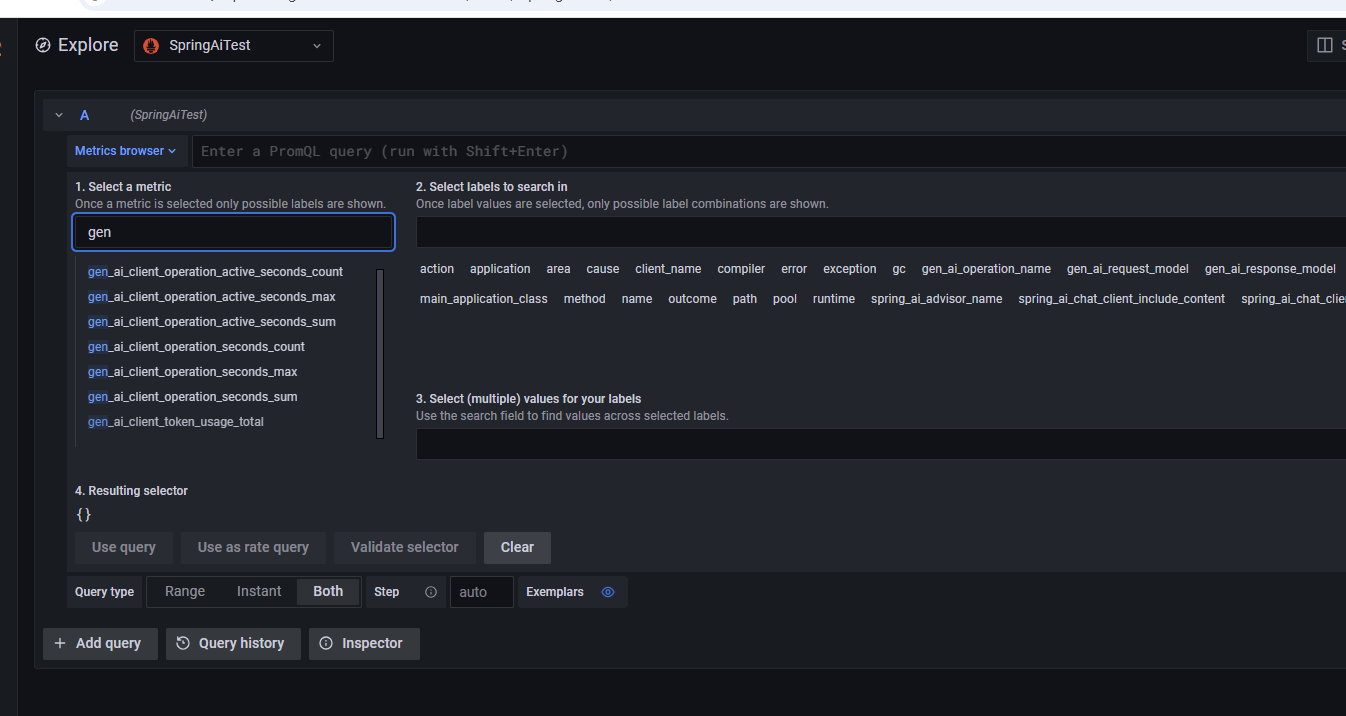Clear the metrics browser selection
Screen dimensions: 1346x716
517,547
